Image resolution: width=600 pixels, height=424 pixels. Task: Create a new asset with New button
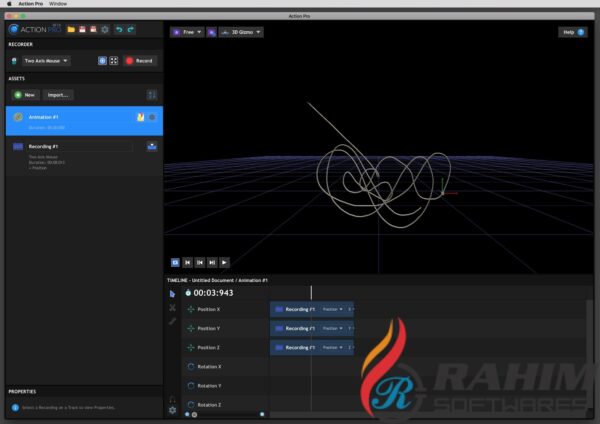(25, 95)
